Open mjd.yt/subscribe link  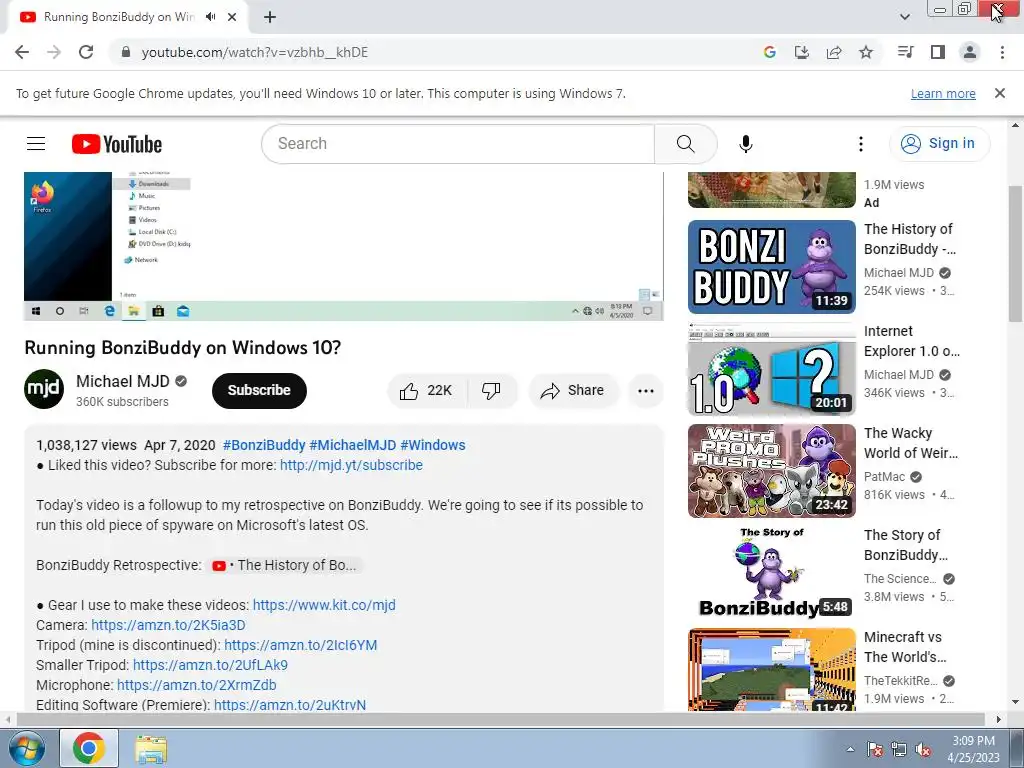coord(351,465)
